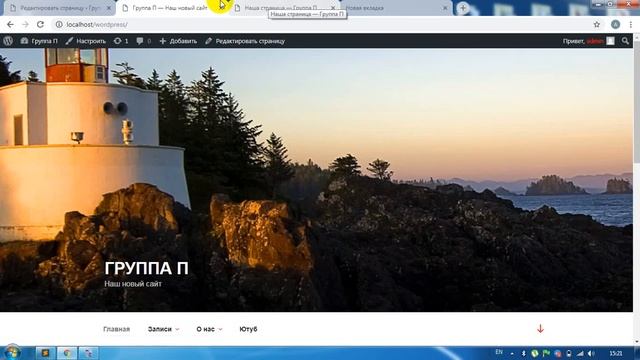Open a new browser tab with plus button
Image resolution: width=640 pixels, height=360 pixels.
463,8
